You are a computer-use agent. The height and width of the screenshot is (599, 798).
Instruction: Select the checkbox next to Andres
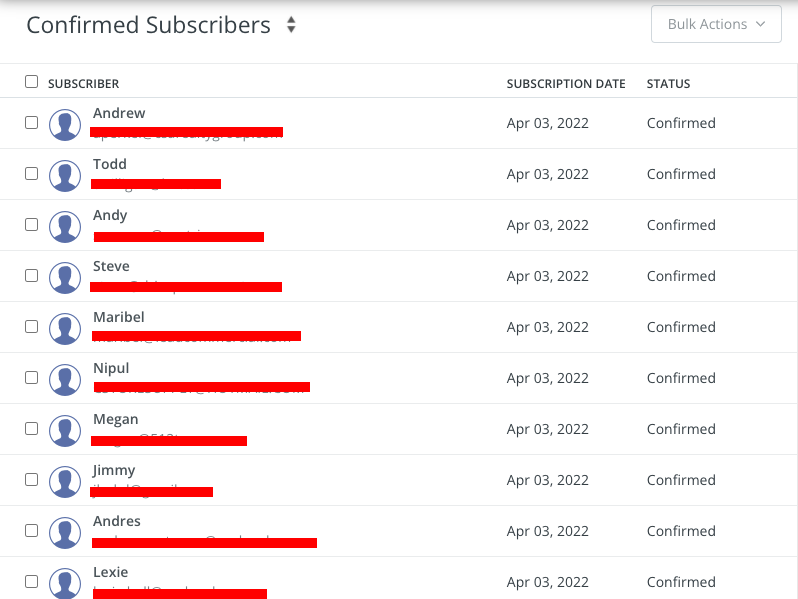(x=31, y=530)
